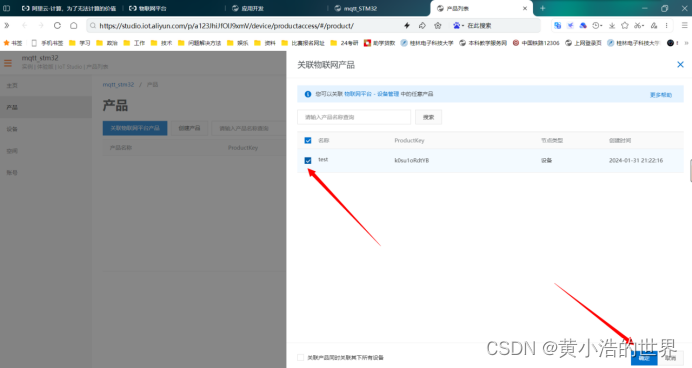Screen dimensions: 692x368
Task: Open the vertical three-dot more menu
Action: 666,26
